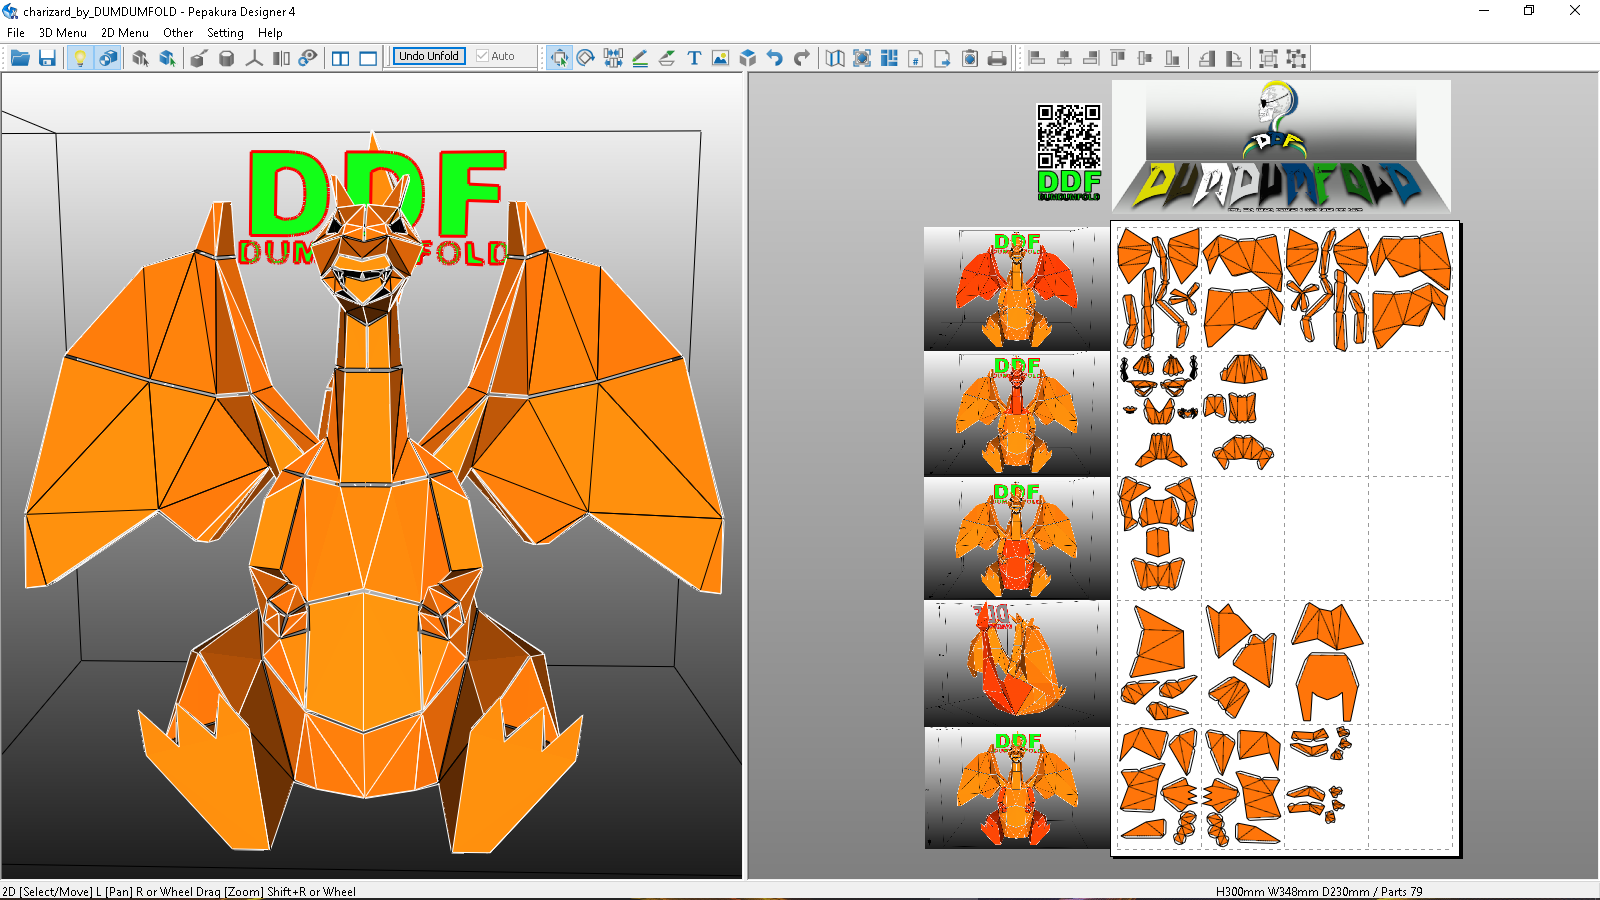
Task: Click the group parts icon
Action: [x=1268, y=58]
